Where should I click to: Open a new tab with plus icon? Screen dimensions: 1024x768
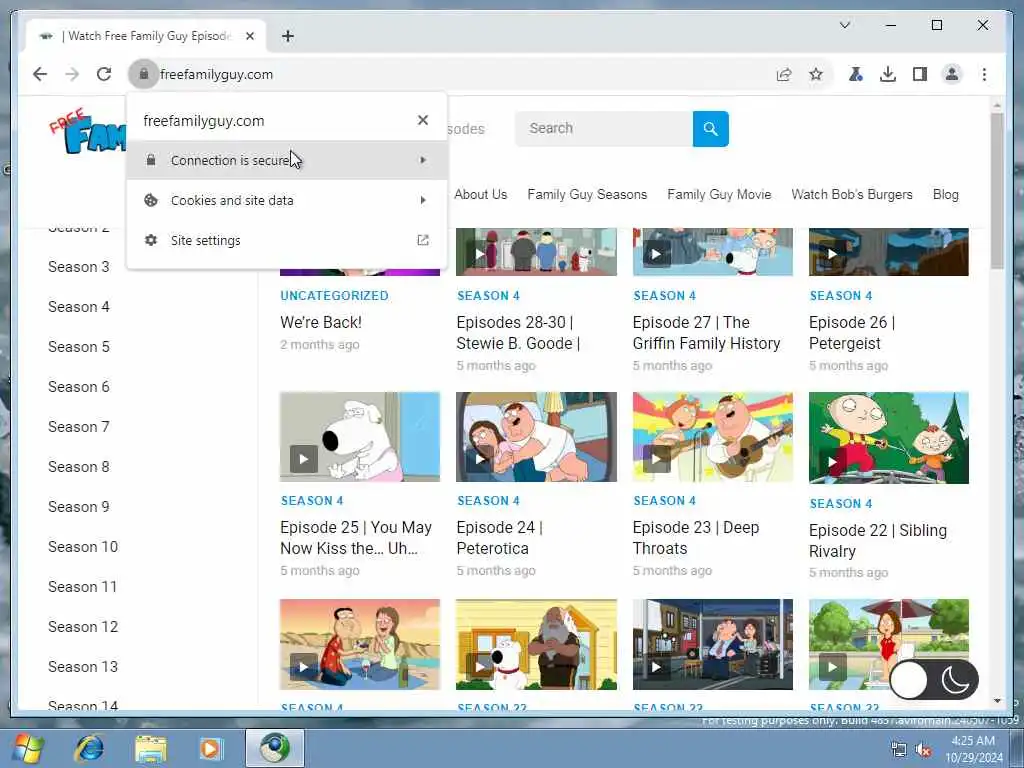(x=288, y=36)
